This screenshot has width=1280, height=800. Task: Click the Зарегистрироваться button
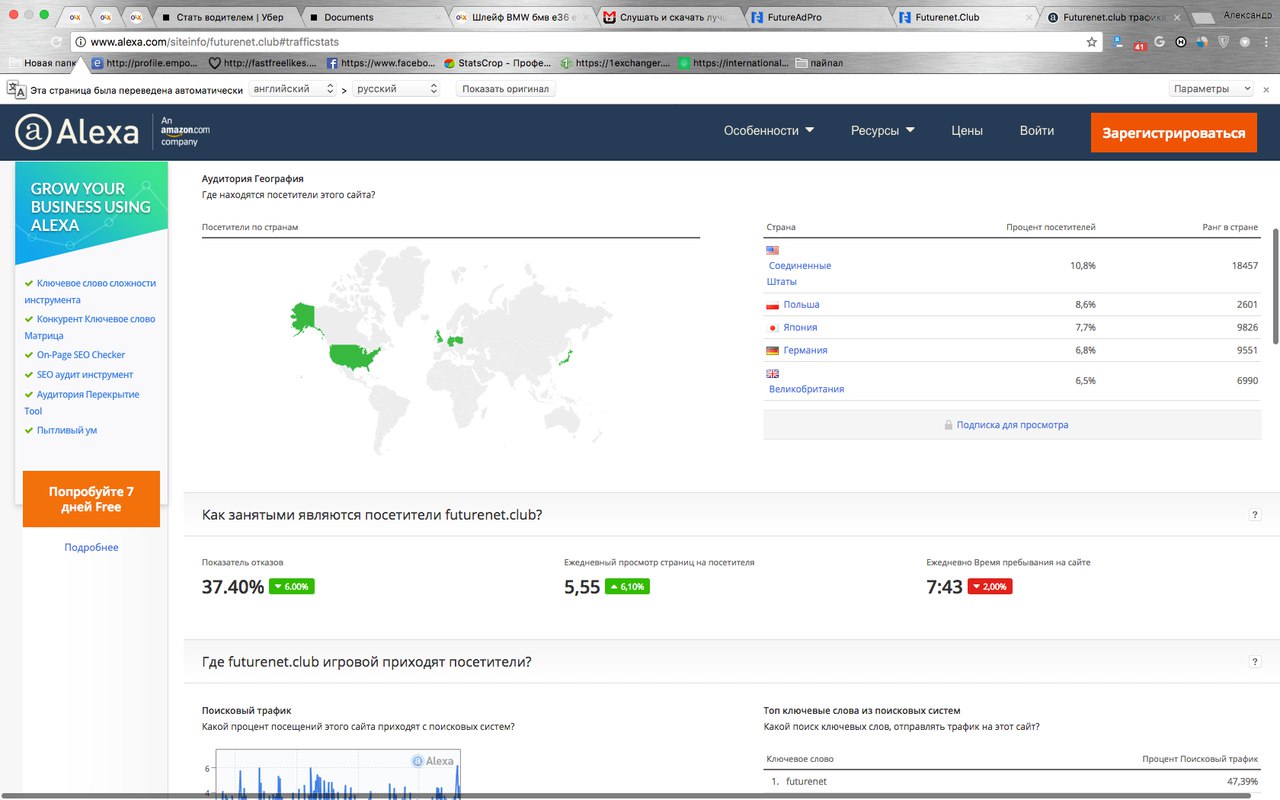pyautogui.click(x=1174, y=132)
